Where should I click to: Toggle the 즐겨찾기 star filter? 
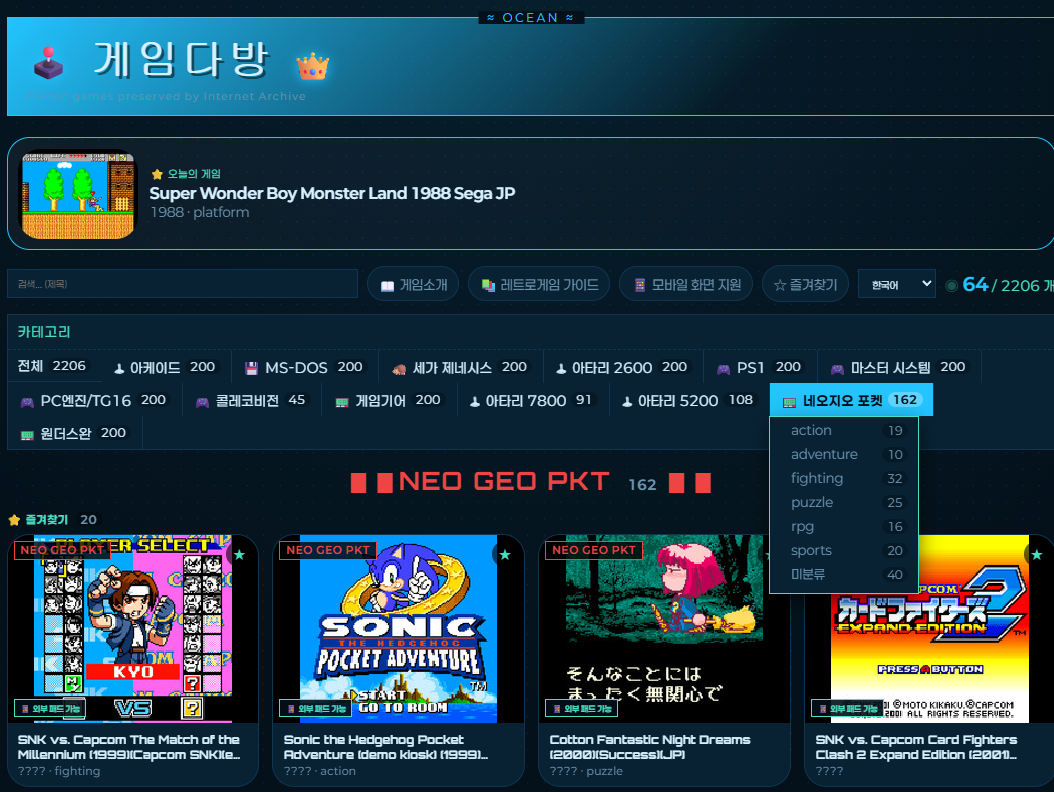pyautogui.click(x=805, y=284)
